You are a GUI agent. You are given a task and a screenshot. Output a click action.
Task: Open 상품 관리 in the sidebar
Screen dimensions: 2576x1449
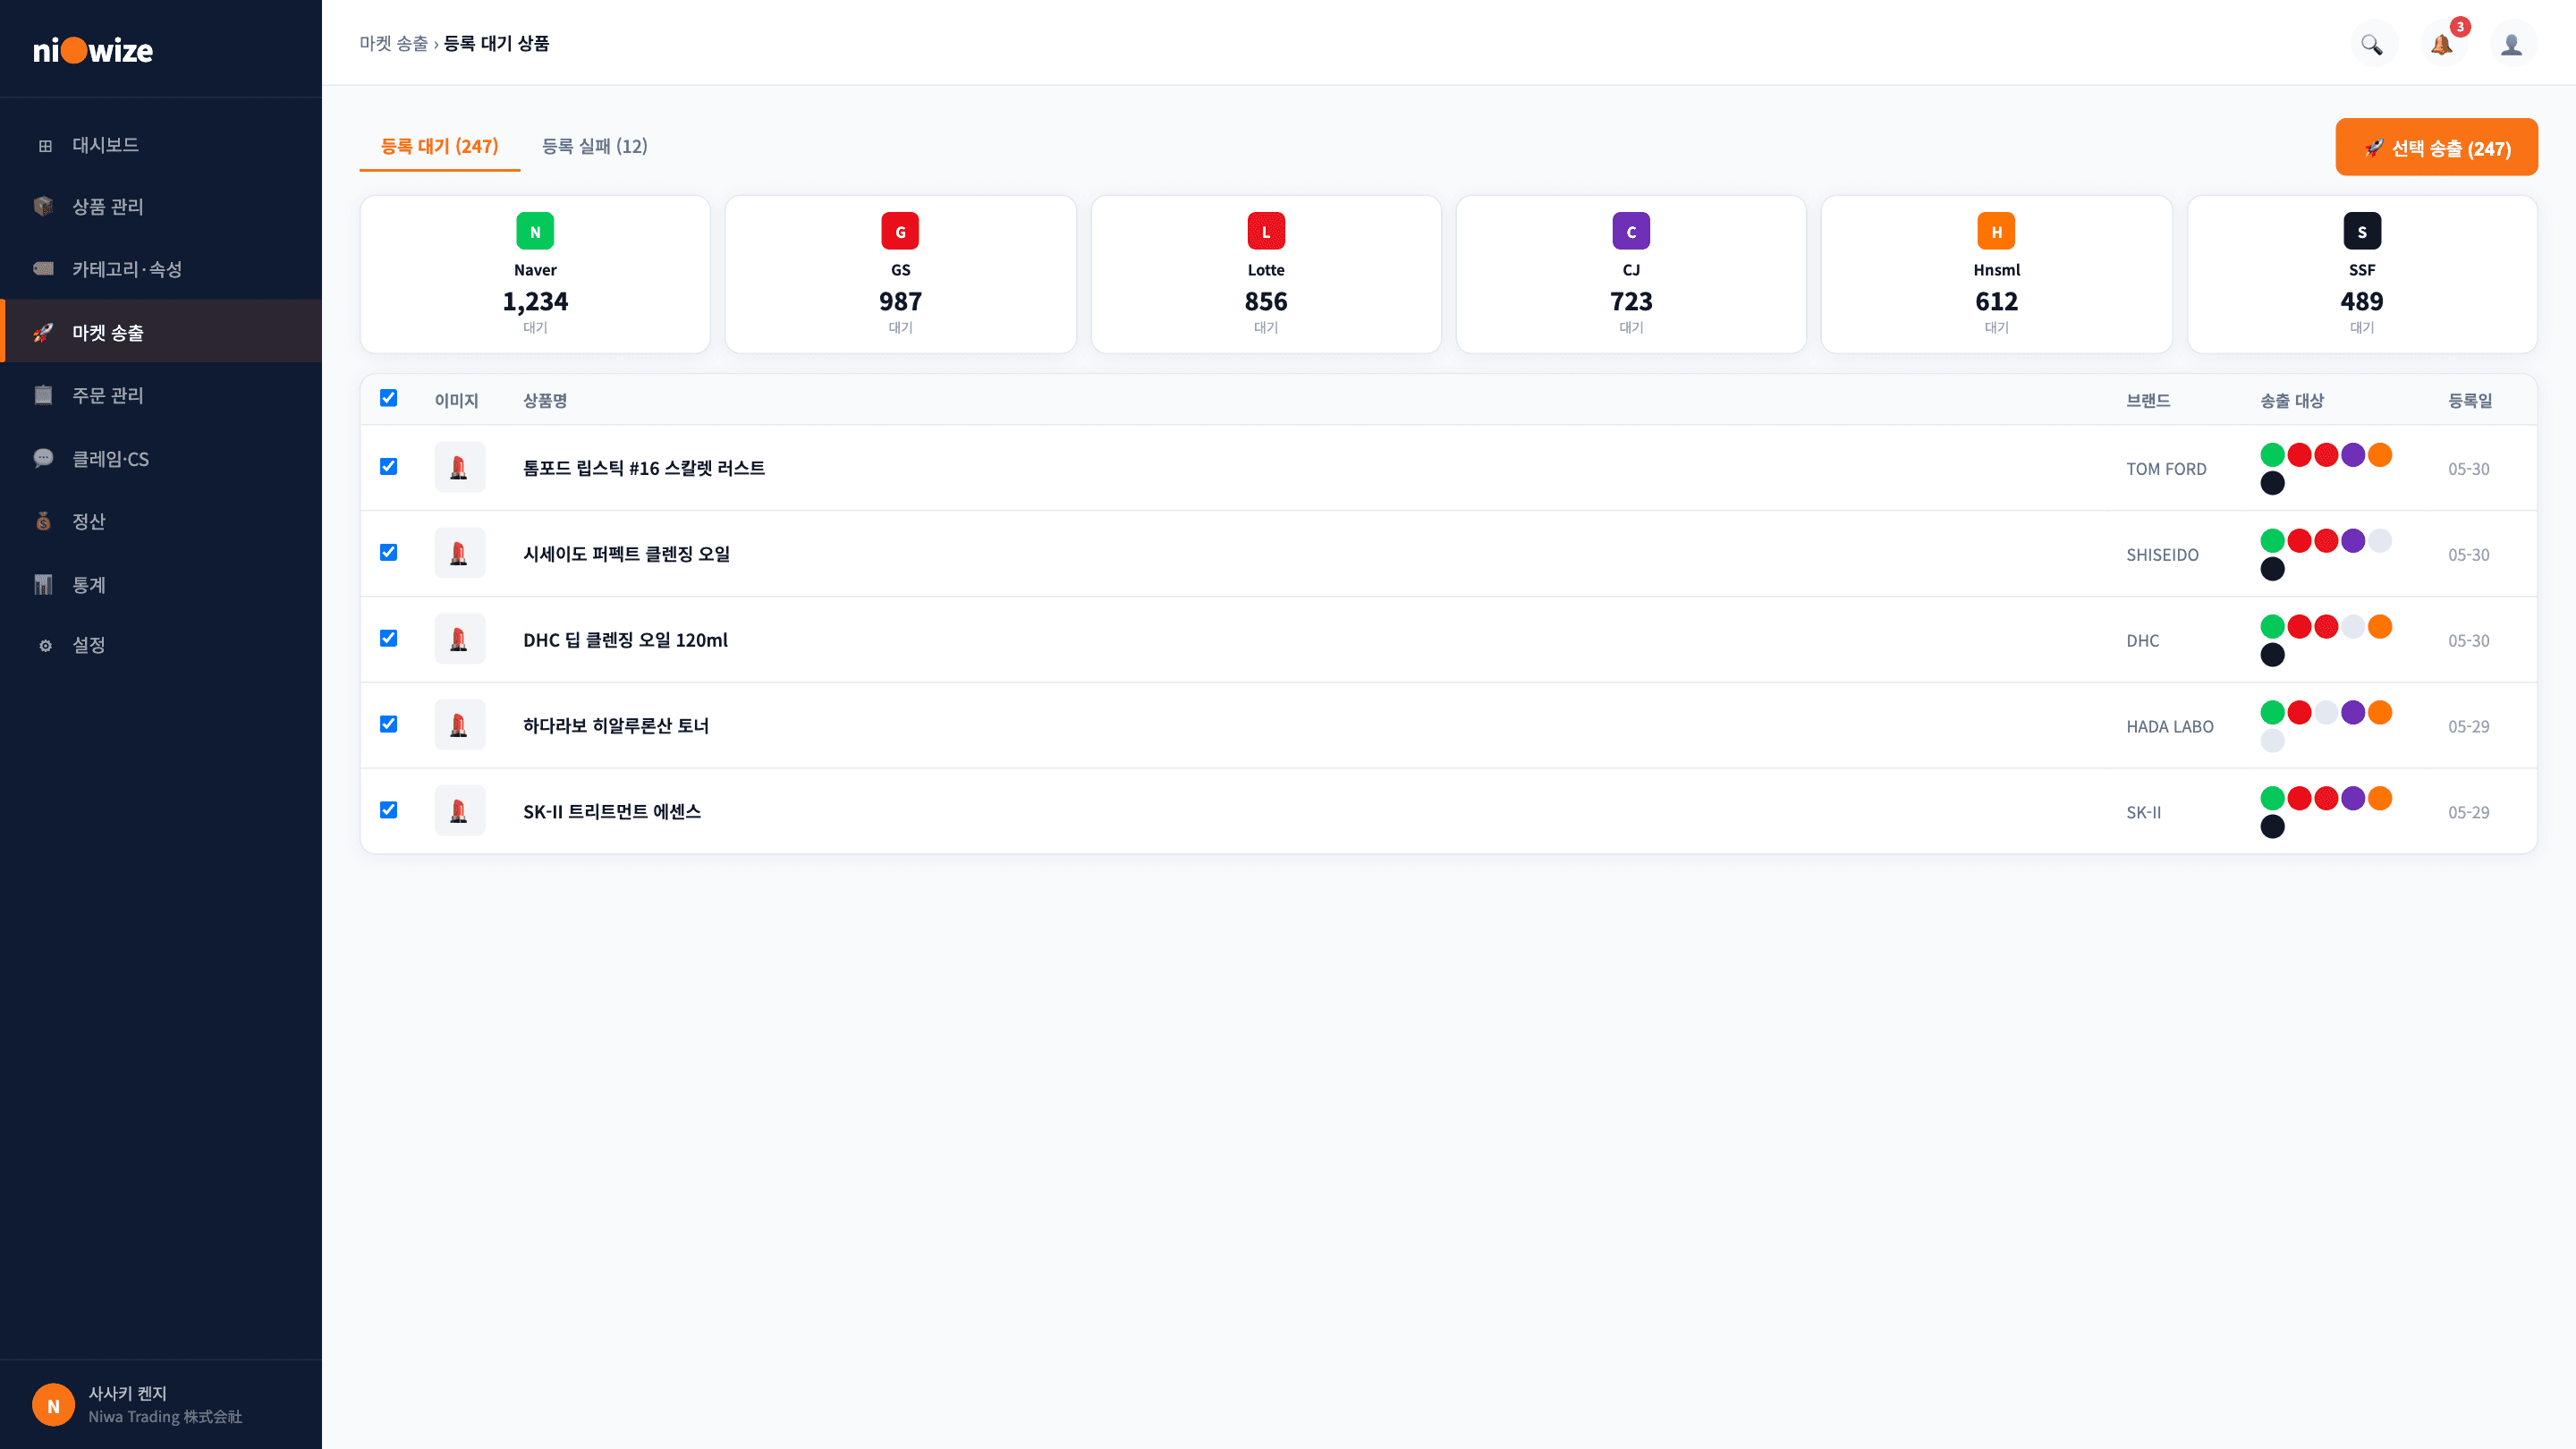click(x=161, y=206)
